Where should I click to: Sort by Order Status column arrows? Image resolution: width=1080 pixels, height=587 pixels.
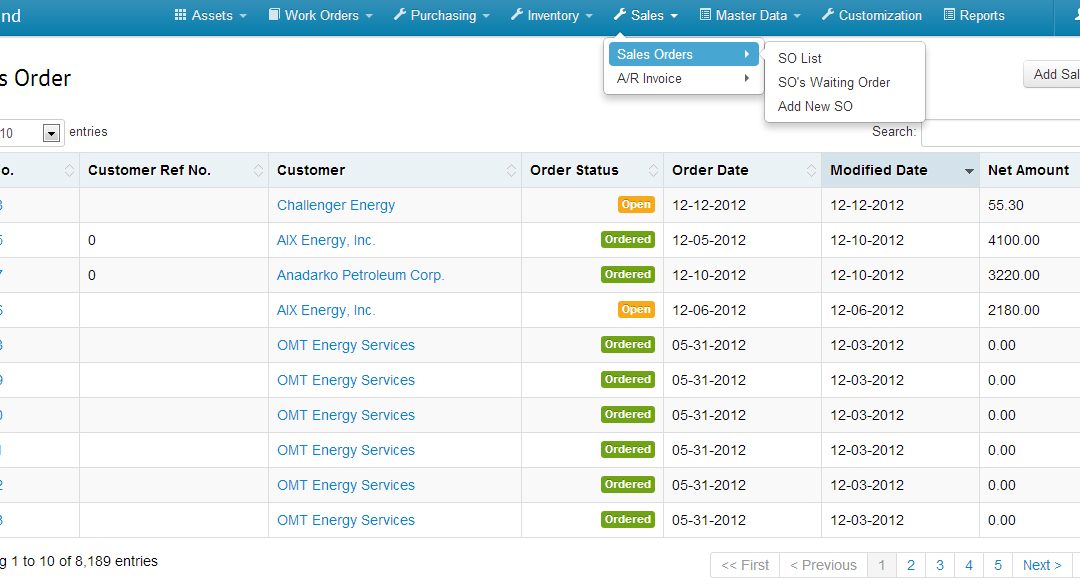click(x=653, y=170)
